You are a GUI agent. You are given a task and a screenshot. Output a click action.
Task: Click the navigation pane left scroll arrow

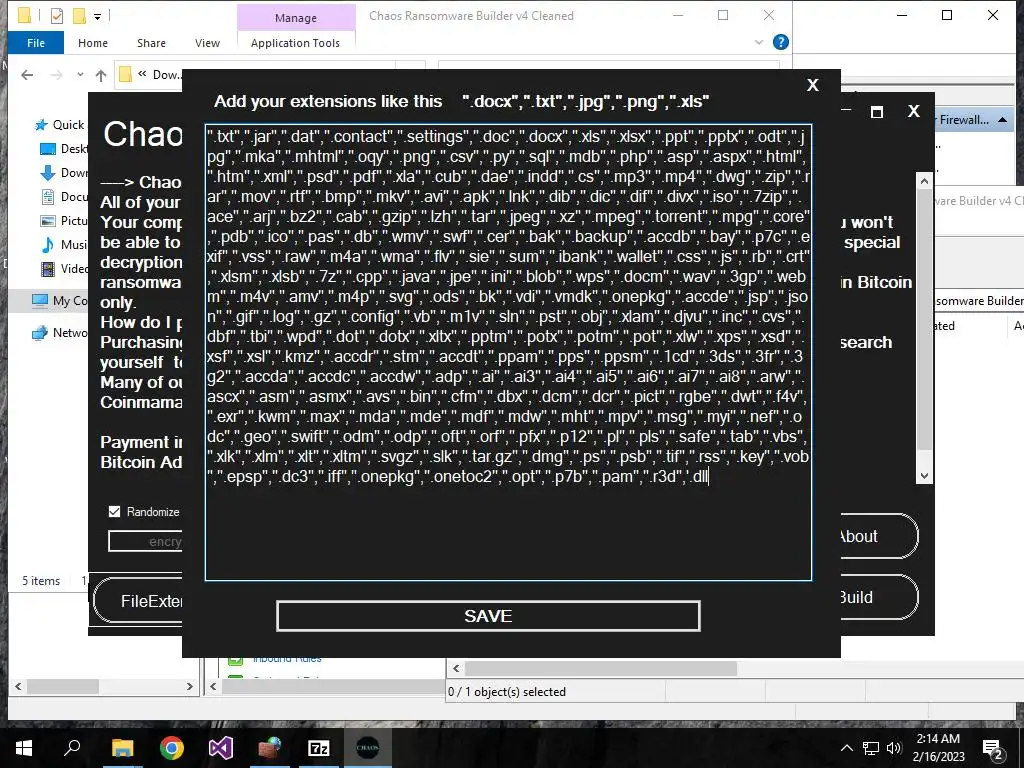pyautogui.click(x=18, y=686)
